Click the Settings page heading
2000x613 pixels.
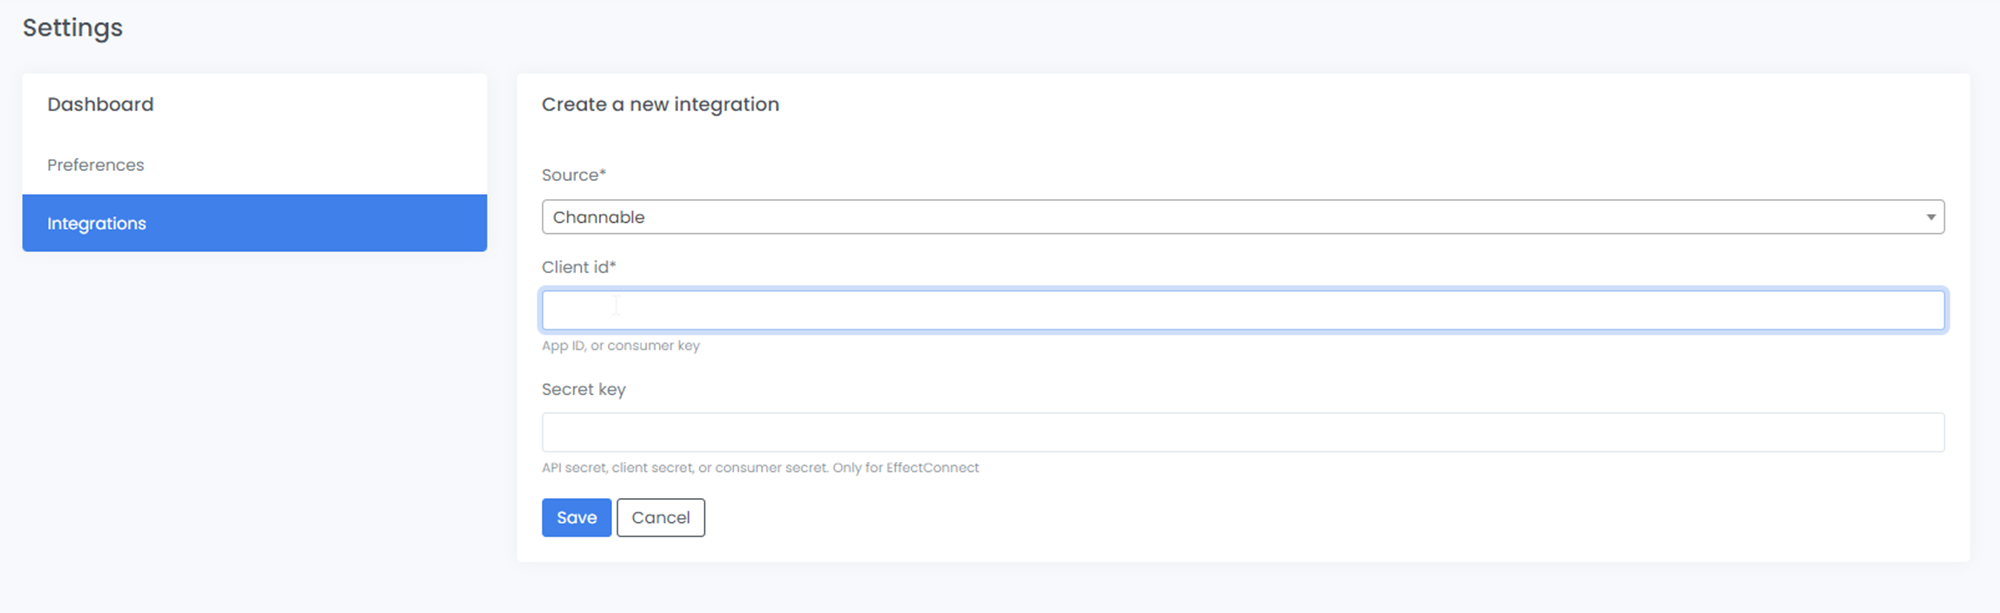(x=72, y=28)
